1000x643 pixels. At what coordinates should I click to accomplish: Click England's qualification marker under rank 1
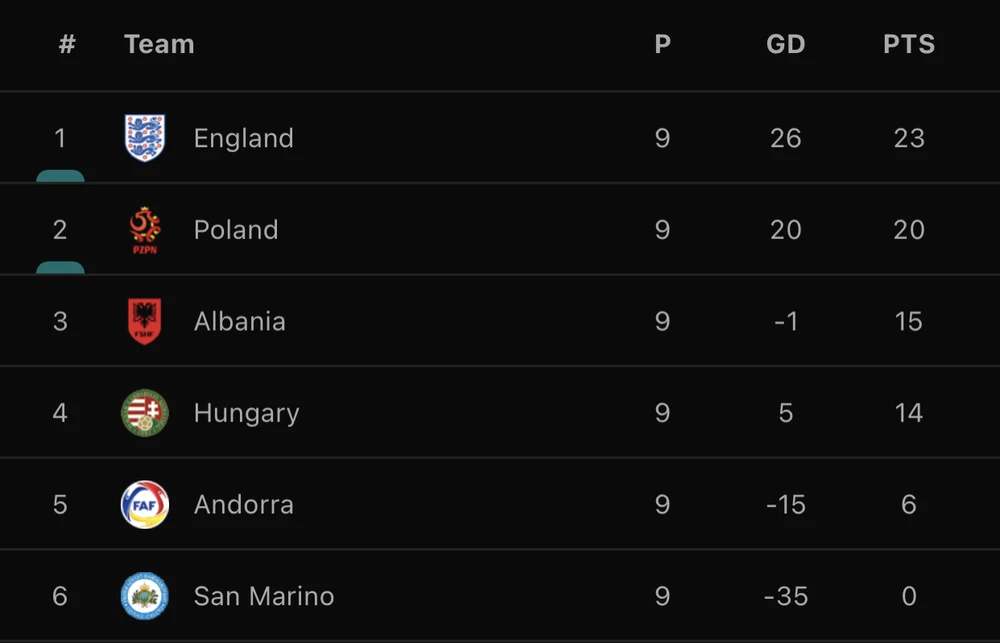click(60, 177)
